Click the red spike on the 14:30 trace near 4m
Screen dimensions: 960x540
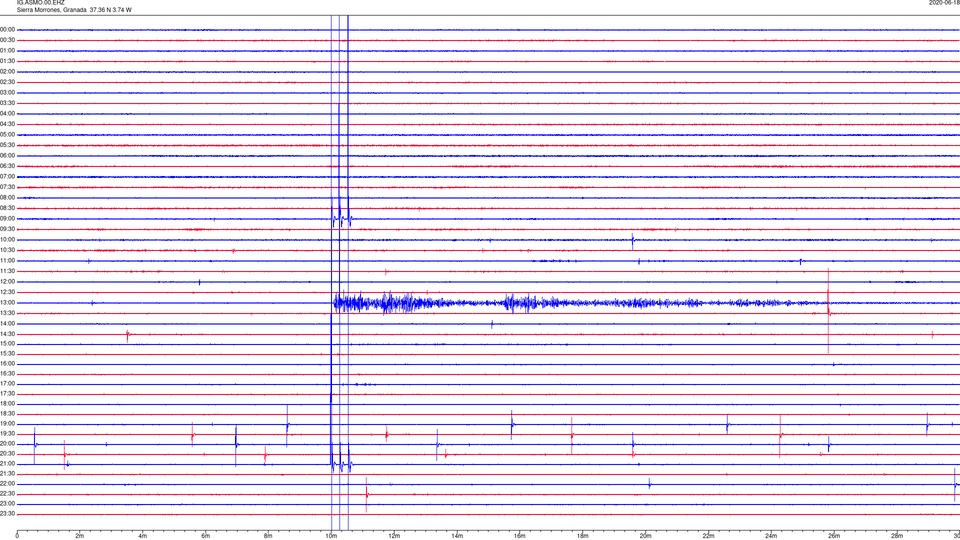click(127, 335)
